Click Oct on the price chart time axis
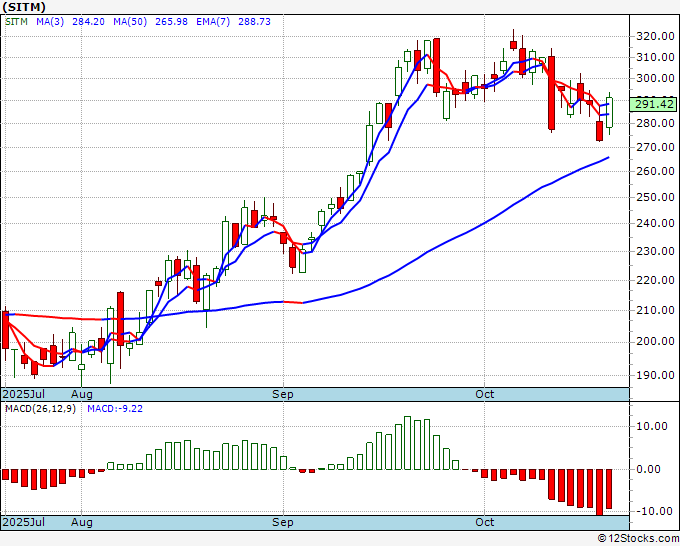 [484, 394]
